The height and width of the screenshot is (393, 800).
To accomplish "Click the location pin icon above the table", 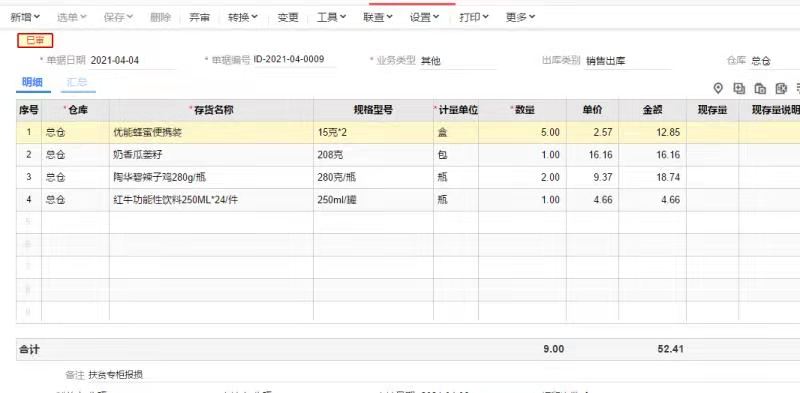I will coord(718,88).
